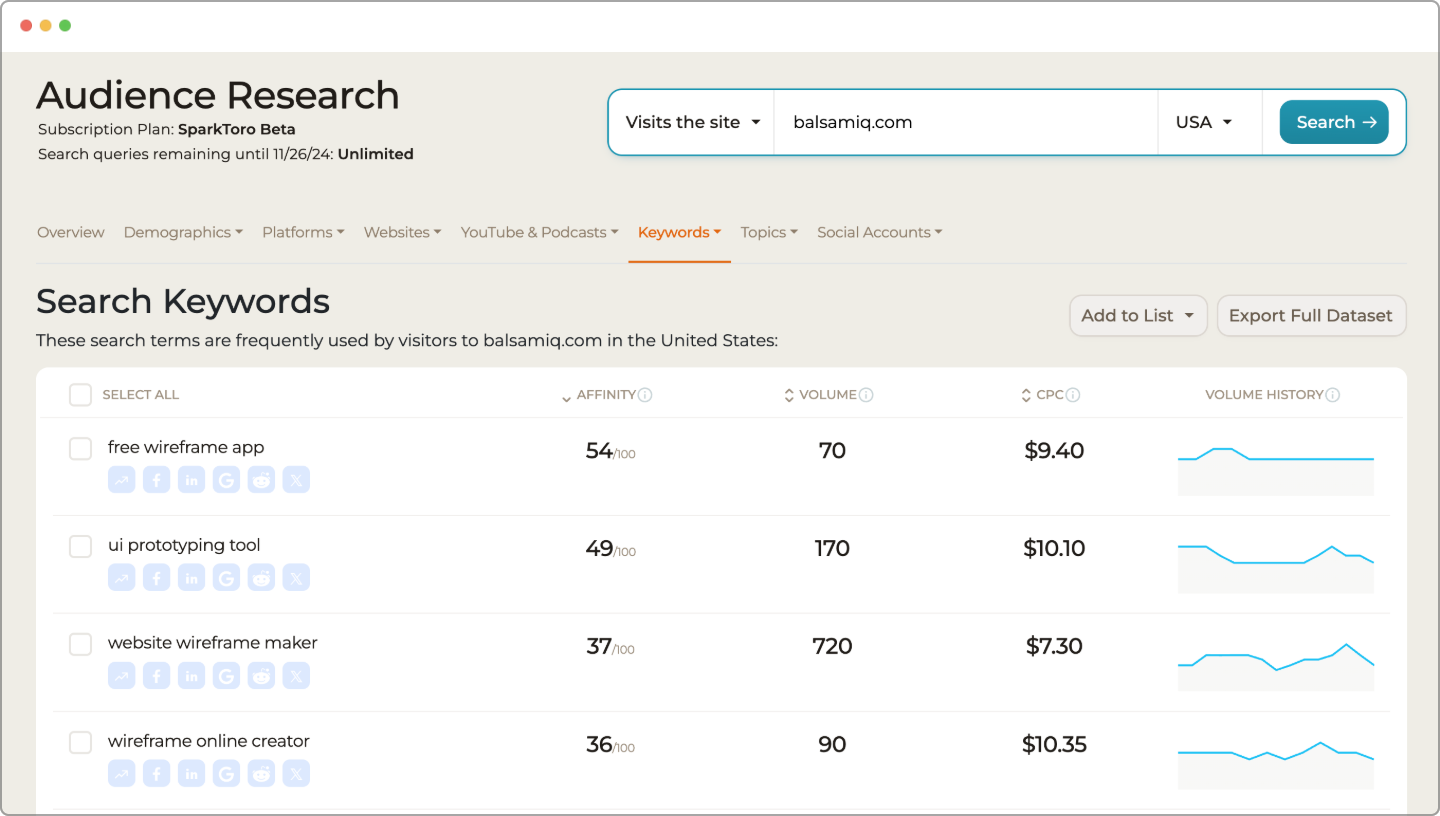Viewport: 1440px width, 816px height.
Task: Open Facebook icon for ui prototyping tool
Action: coord(156,578)
